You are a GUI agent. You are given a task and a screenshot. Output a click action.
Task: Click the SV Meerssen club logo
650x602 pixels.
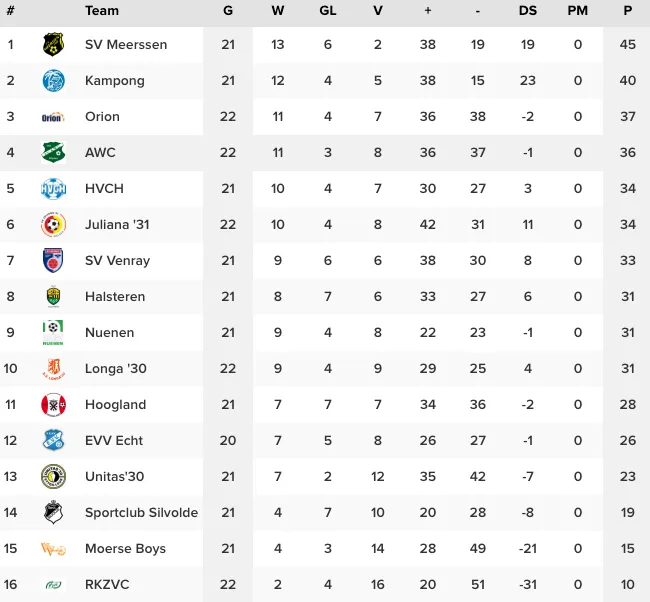tap(53, 44)
